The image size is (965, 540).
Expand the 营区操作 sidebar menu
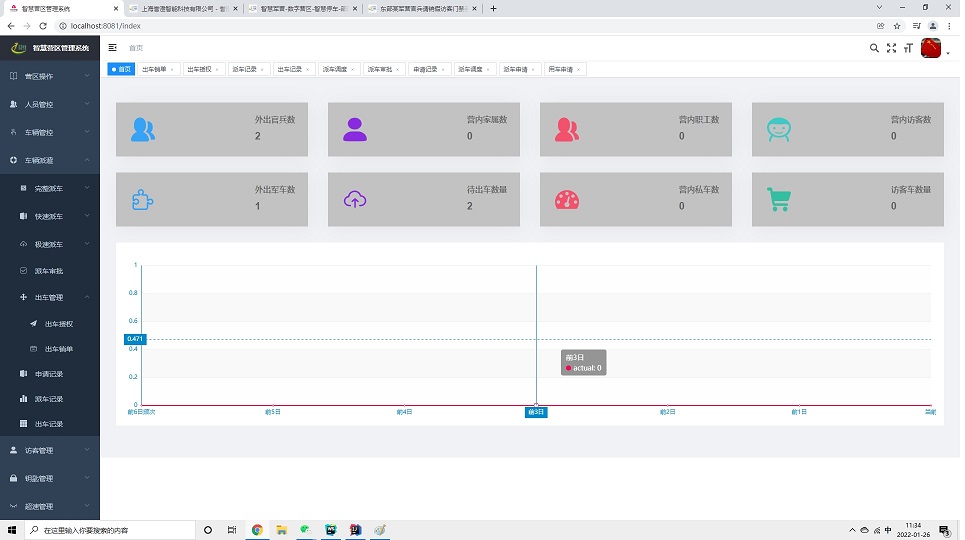50,76
